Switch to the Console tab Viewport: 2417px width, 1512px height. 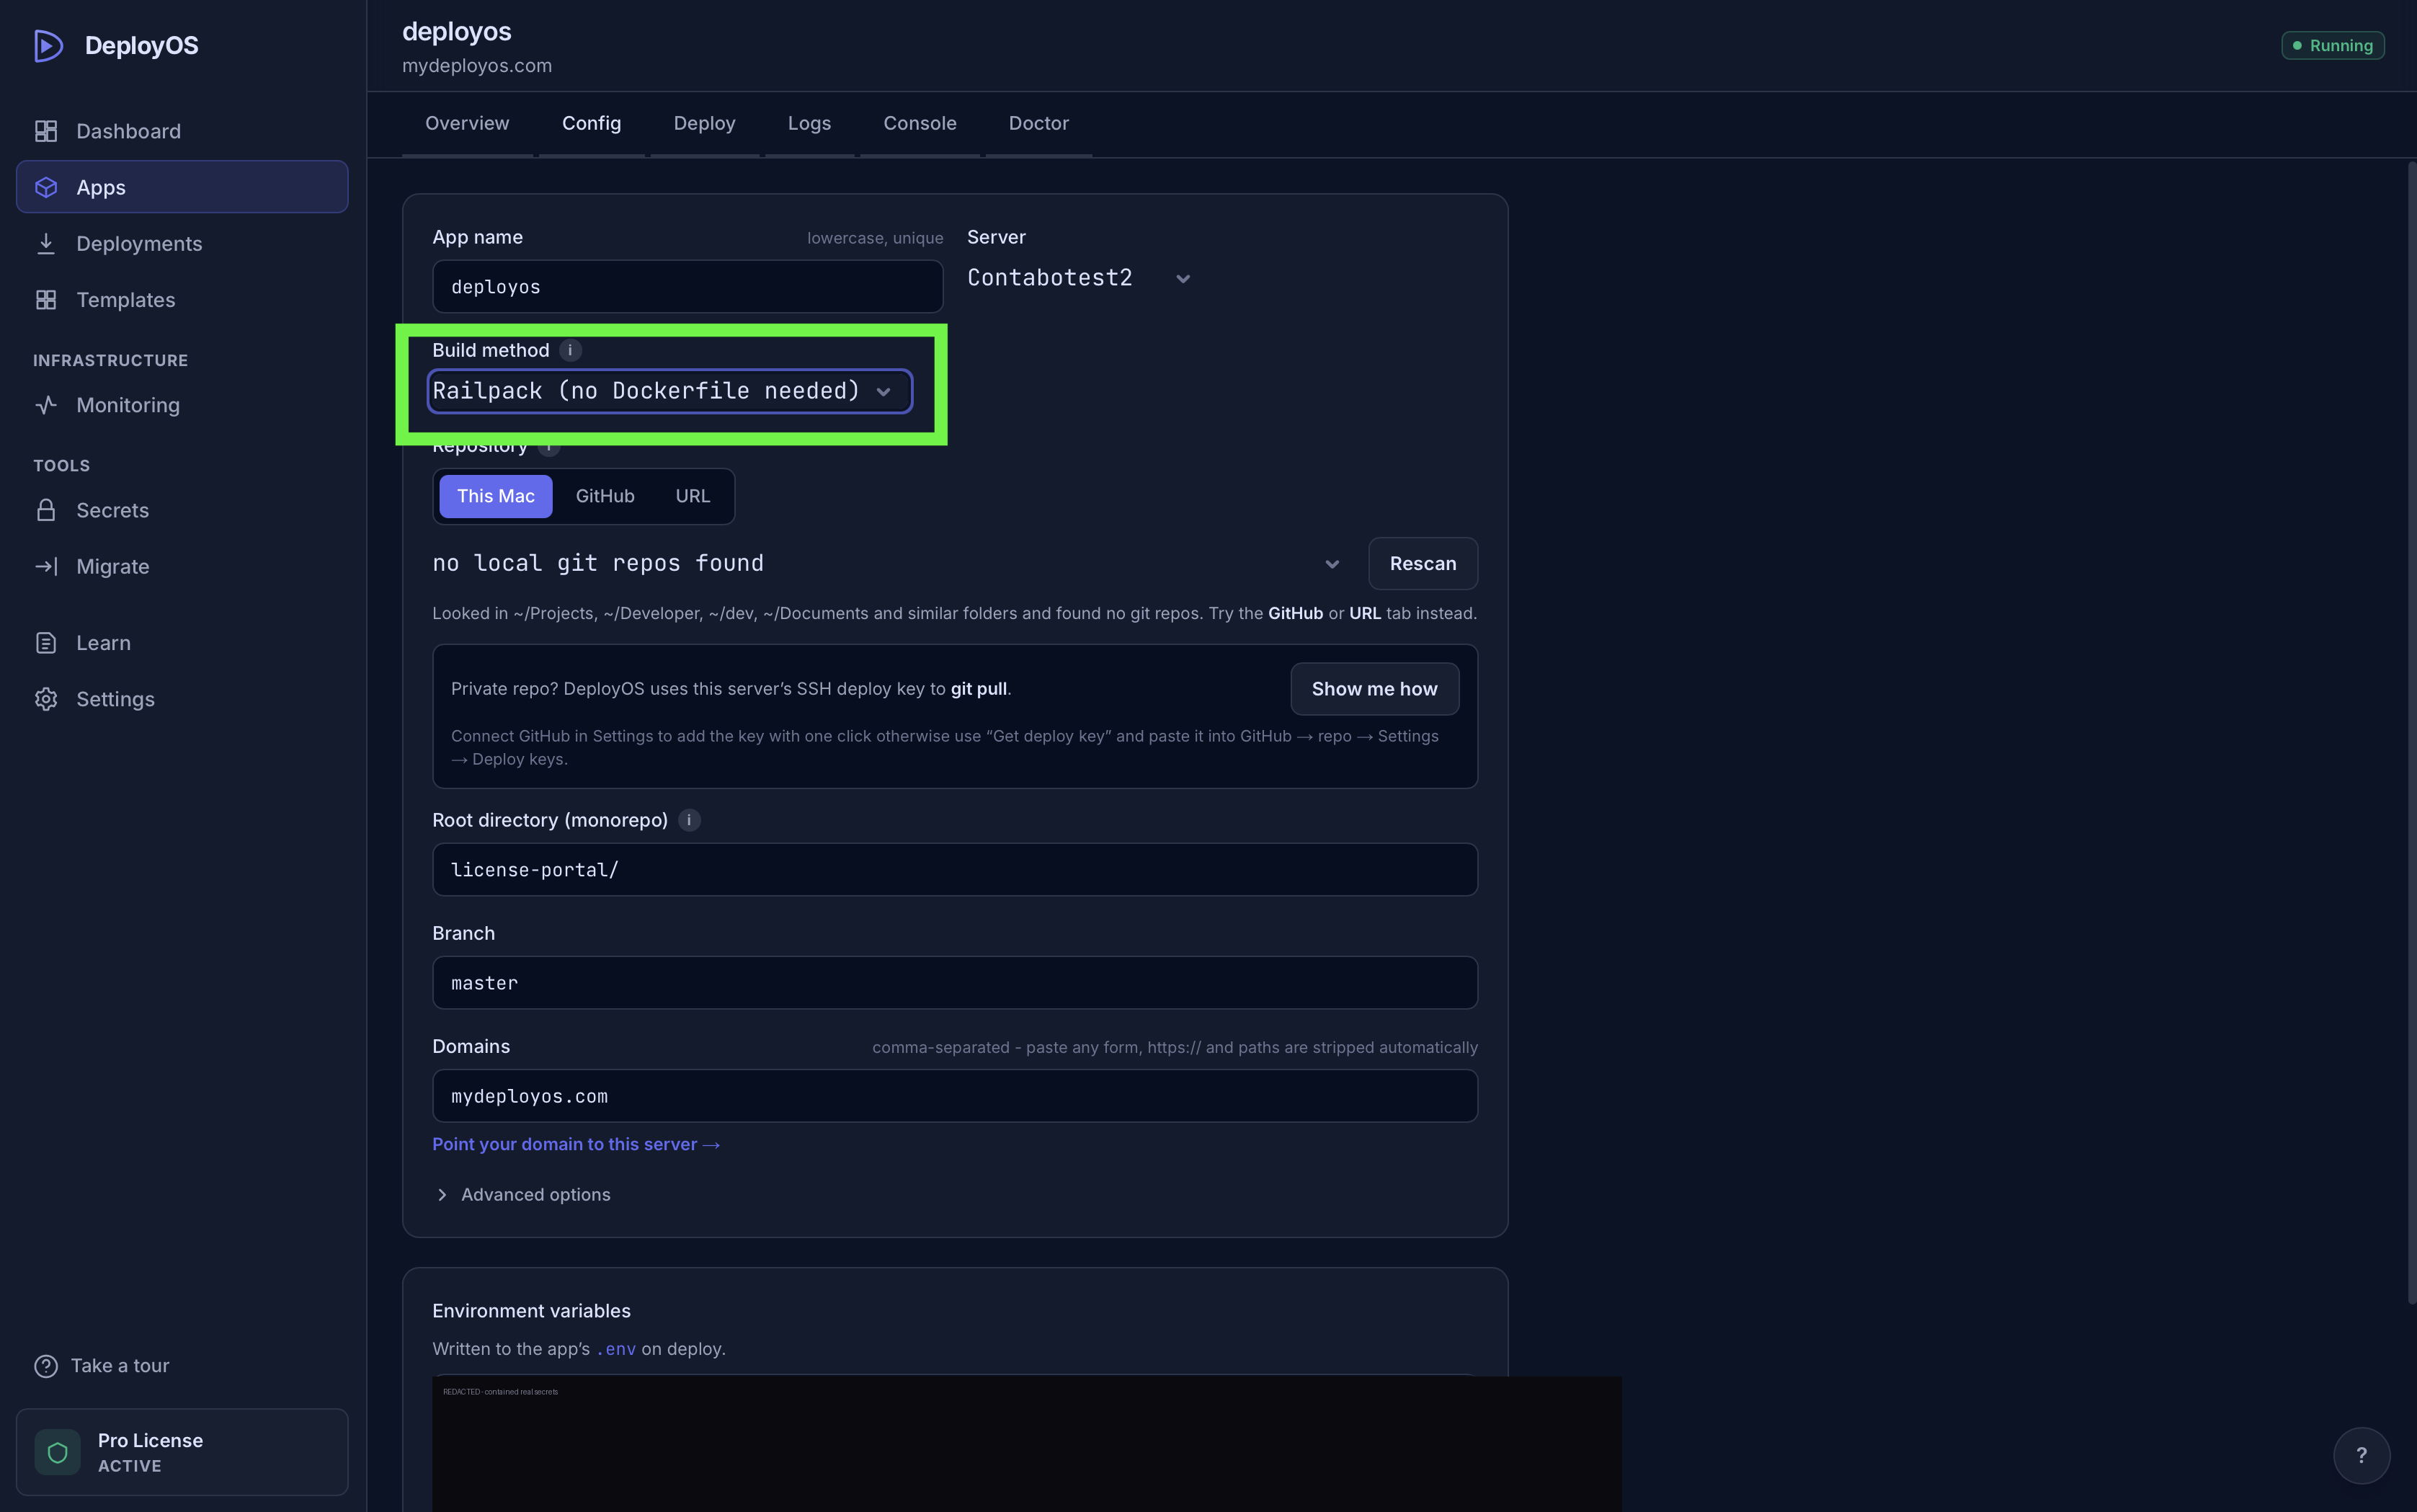[x=919, y=123]
